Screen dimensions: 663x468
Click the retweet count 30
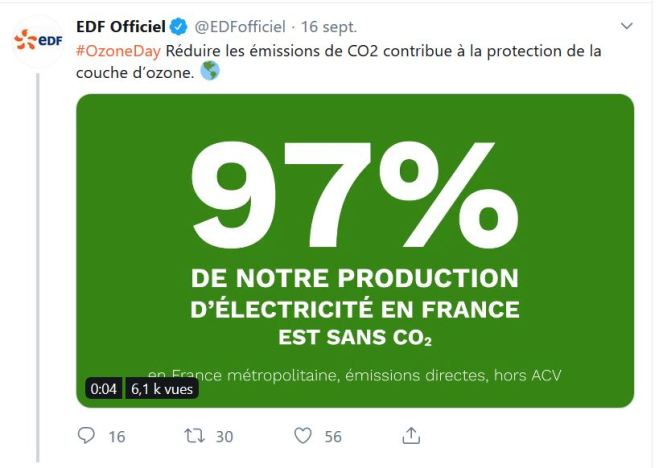click(226, 436)
